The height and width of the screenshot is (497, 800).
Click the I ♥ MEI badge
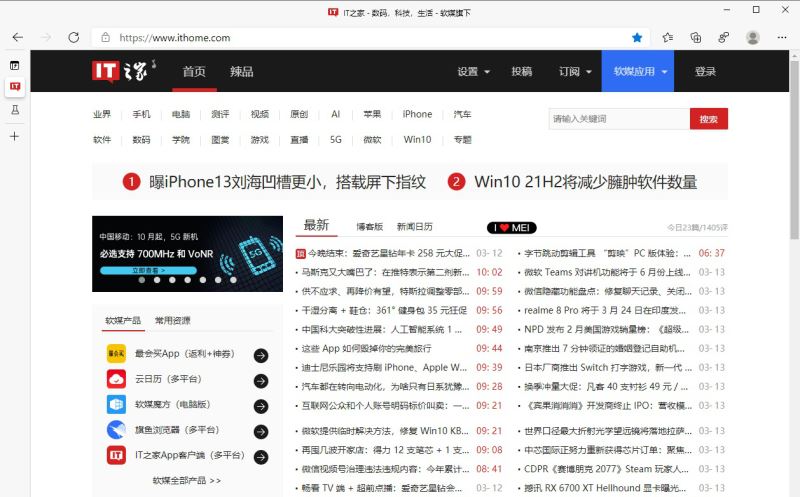coord(512,228)
